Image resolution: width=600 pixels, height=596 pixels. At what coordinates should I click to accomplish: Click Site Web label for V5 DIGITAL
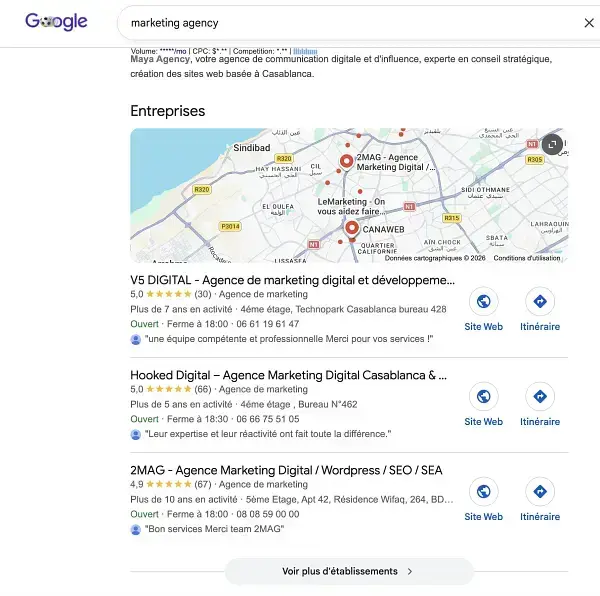coord(484,327)
